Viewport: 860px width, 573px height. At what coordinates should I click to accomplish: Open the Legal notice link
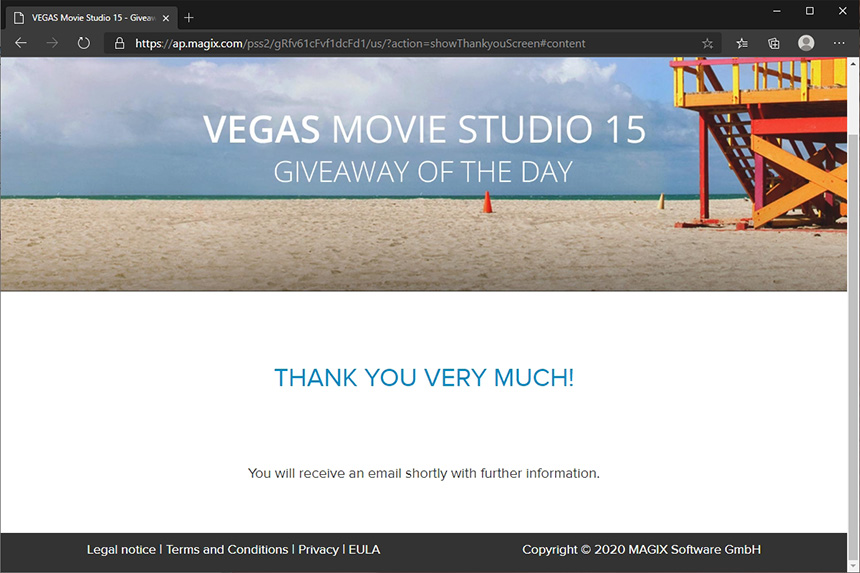pos(121,549)
